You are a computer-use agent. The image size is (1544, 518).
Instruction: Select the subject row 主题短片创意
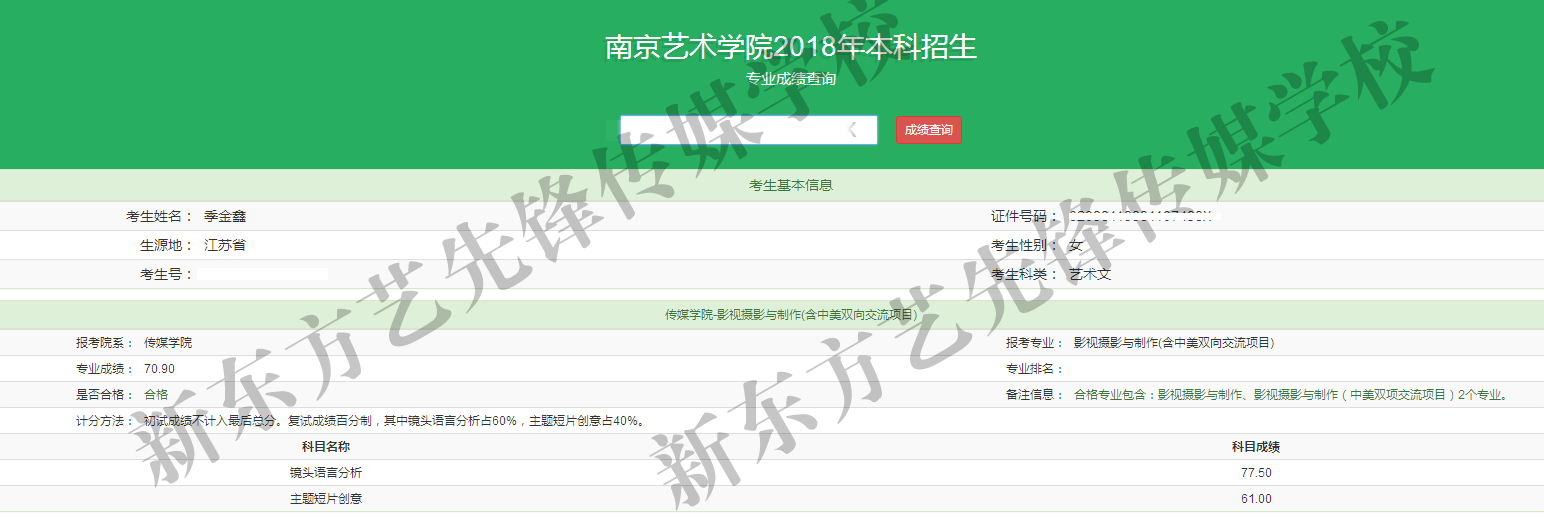click(x=326, y=499)
